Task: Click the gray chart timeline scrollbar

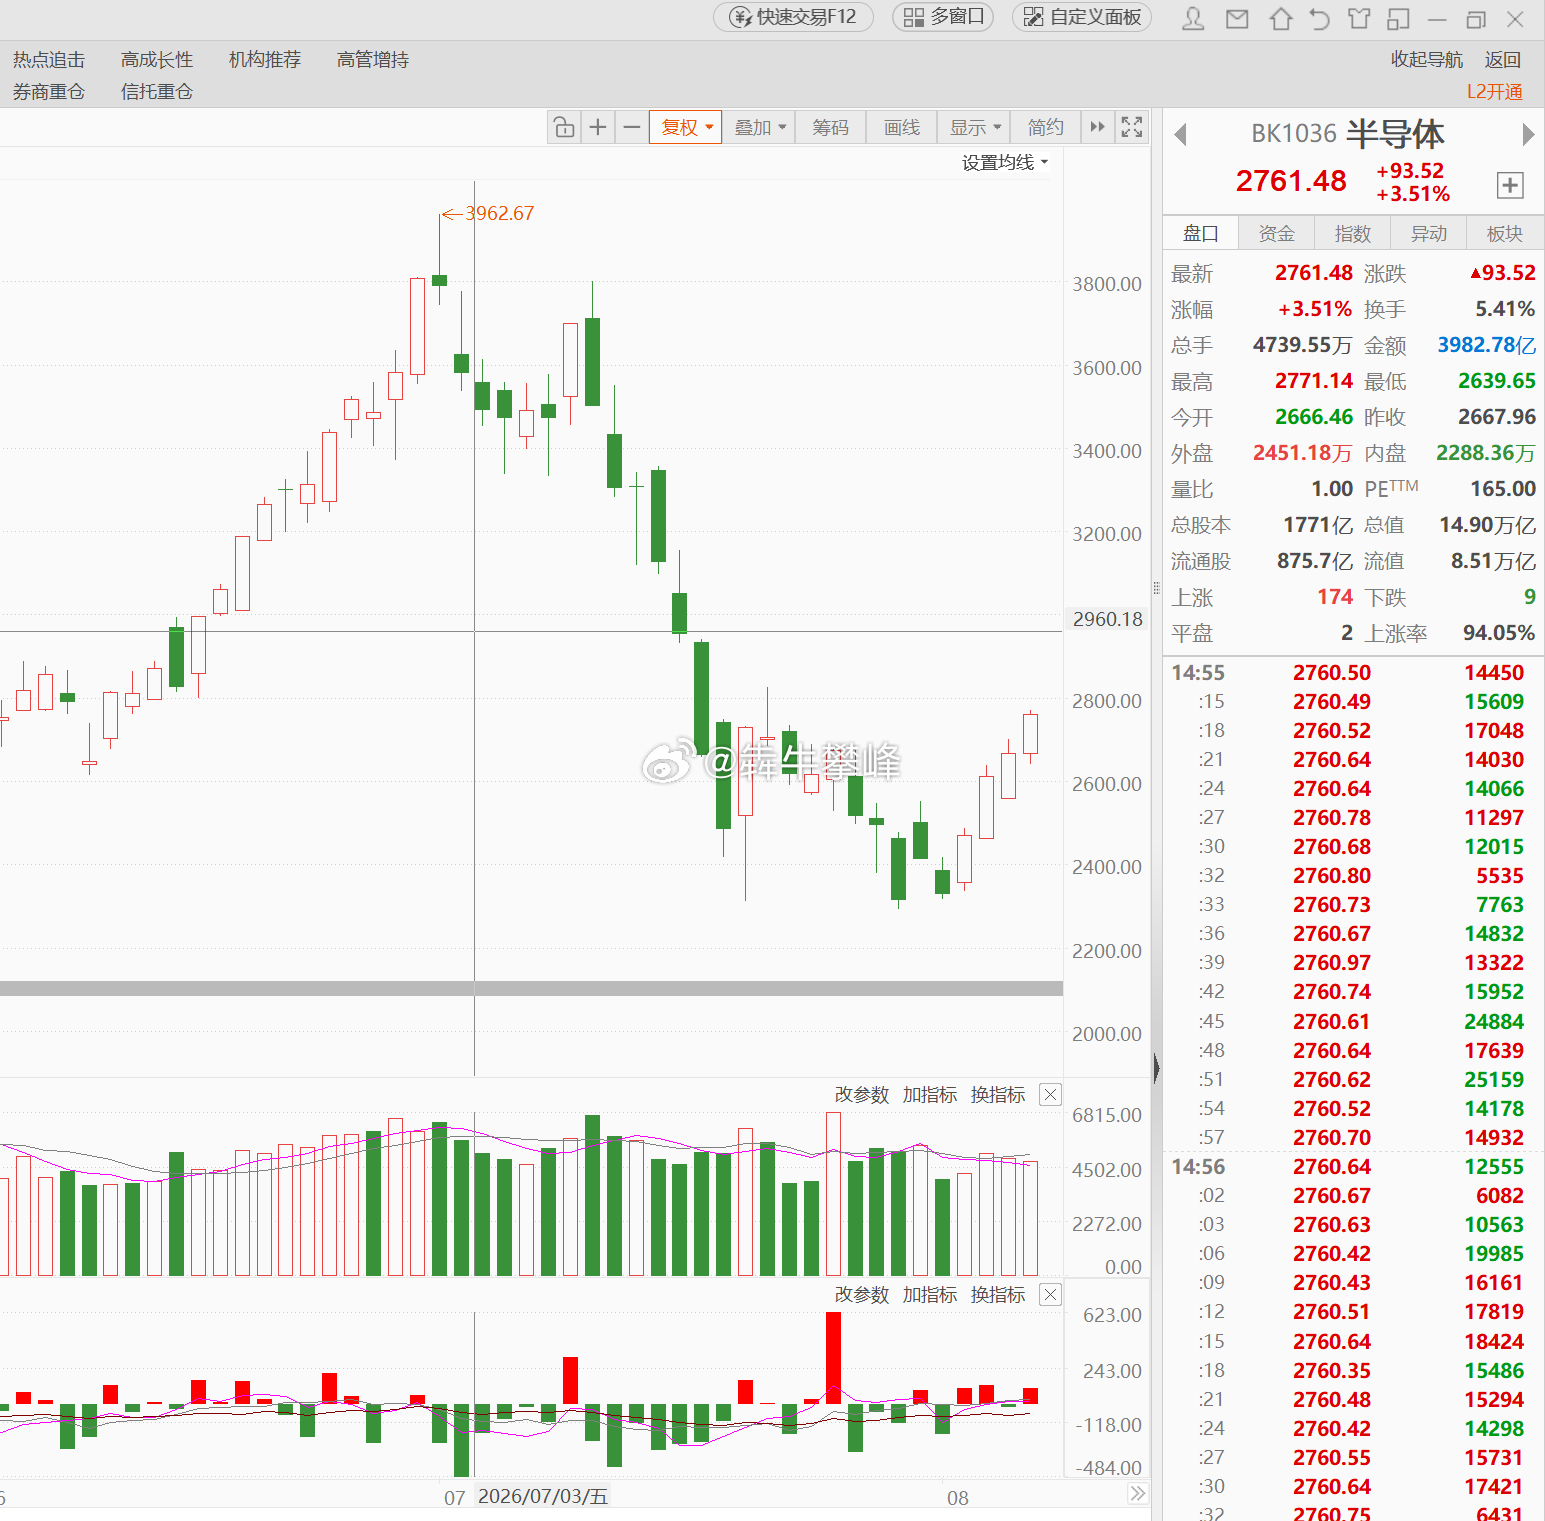Action: click(531, 988)
